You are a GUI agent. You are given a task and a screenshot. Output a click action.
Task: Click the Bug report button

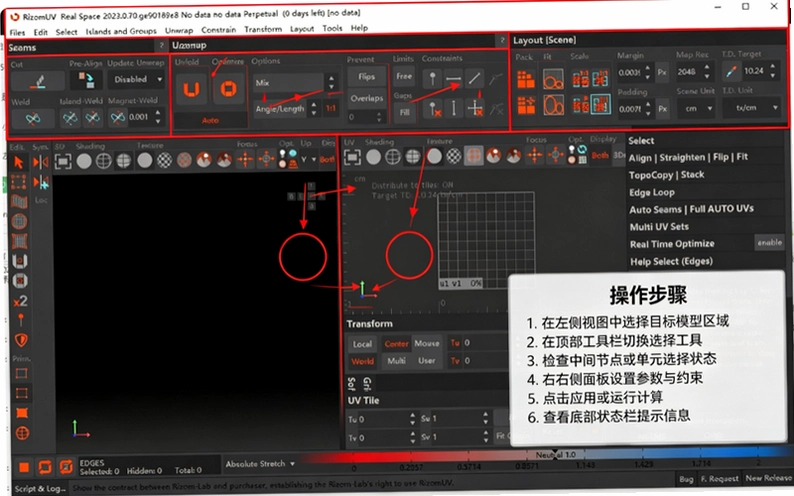click(686, 479)
